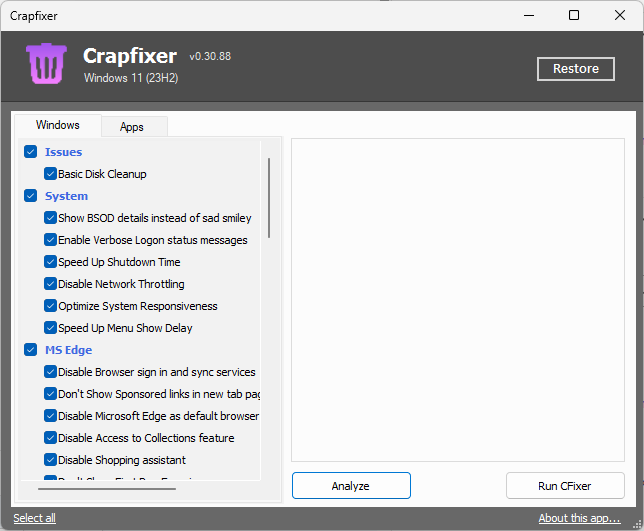
Task: Uncheck Disable Access to Collections feature
Action: 50,438
